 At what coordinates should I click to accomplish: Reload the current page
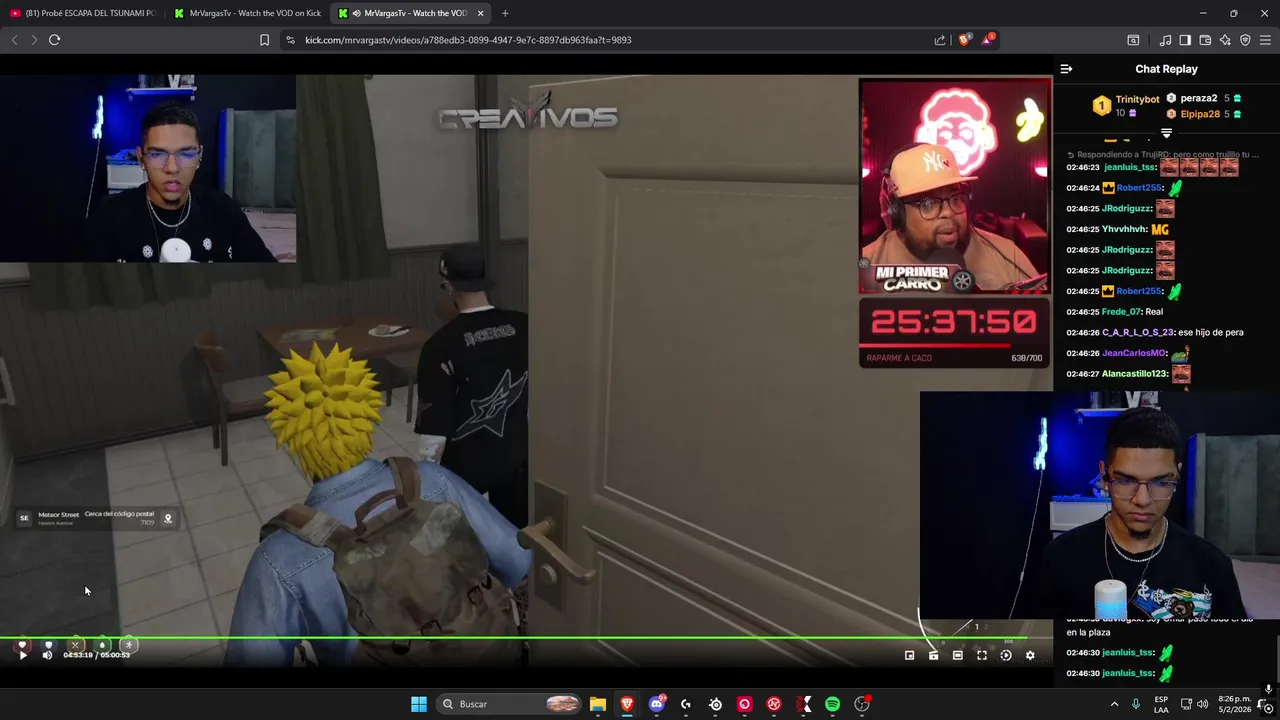coord(54,40)
